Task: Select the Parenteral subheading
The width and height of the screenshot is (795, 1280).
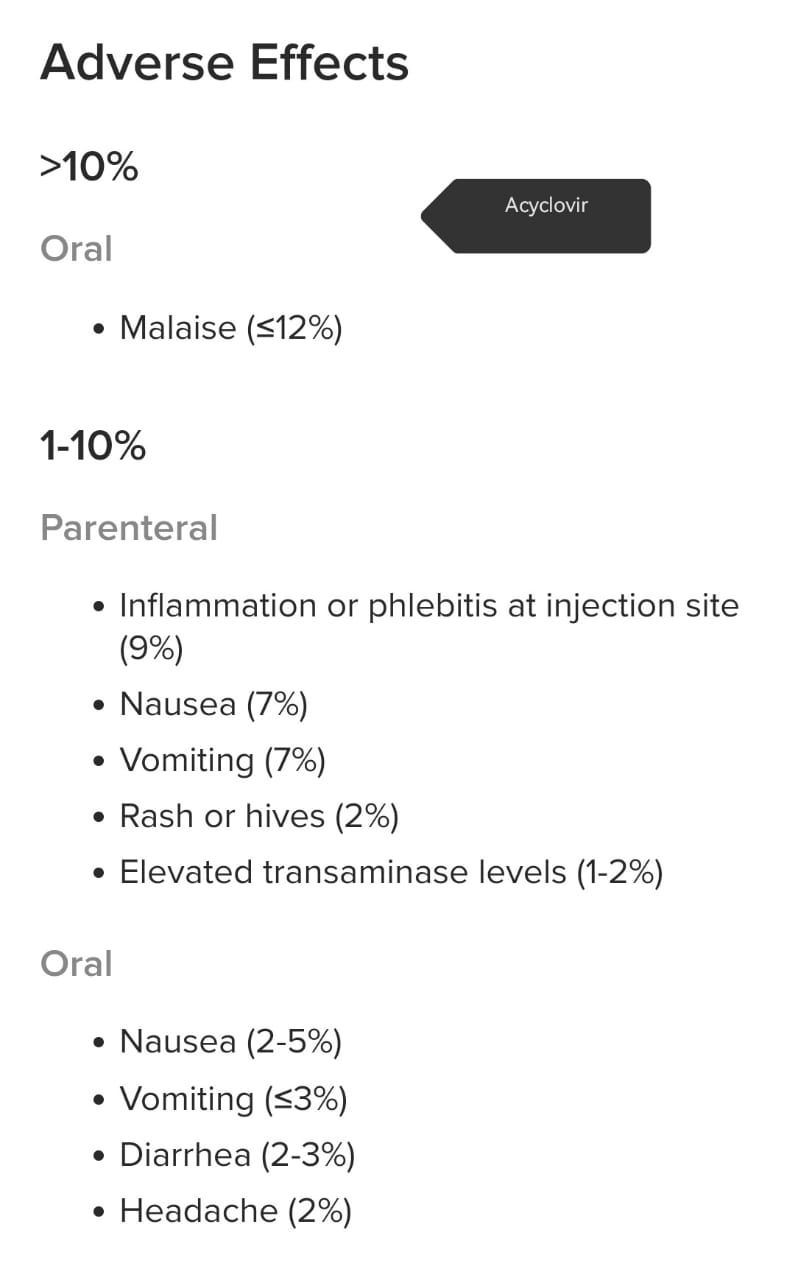Action: click(x=128, y=527)
